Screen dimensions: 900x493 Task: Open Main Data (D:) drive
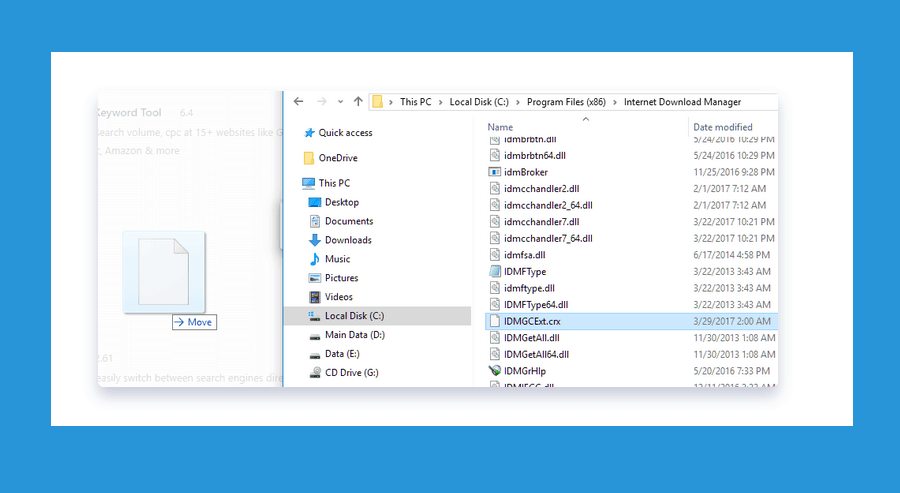(x=355, y=335)
